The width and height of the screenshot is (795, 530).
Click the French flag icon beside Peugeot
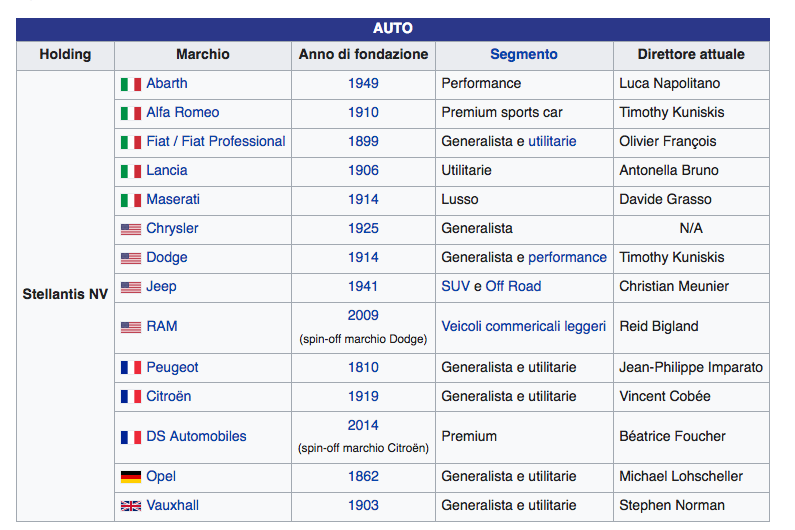[x=131, y=368]
